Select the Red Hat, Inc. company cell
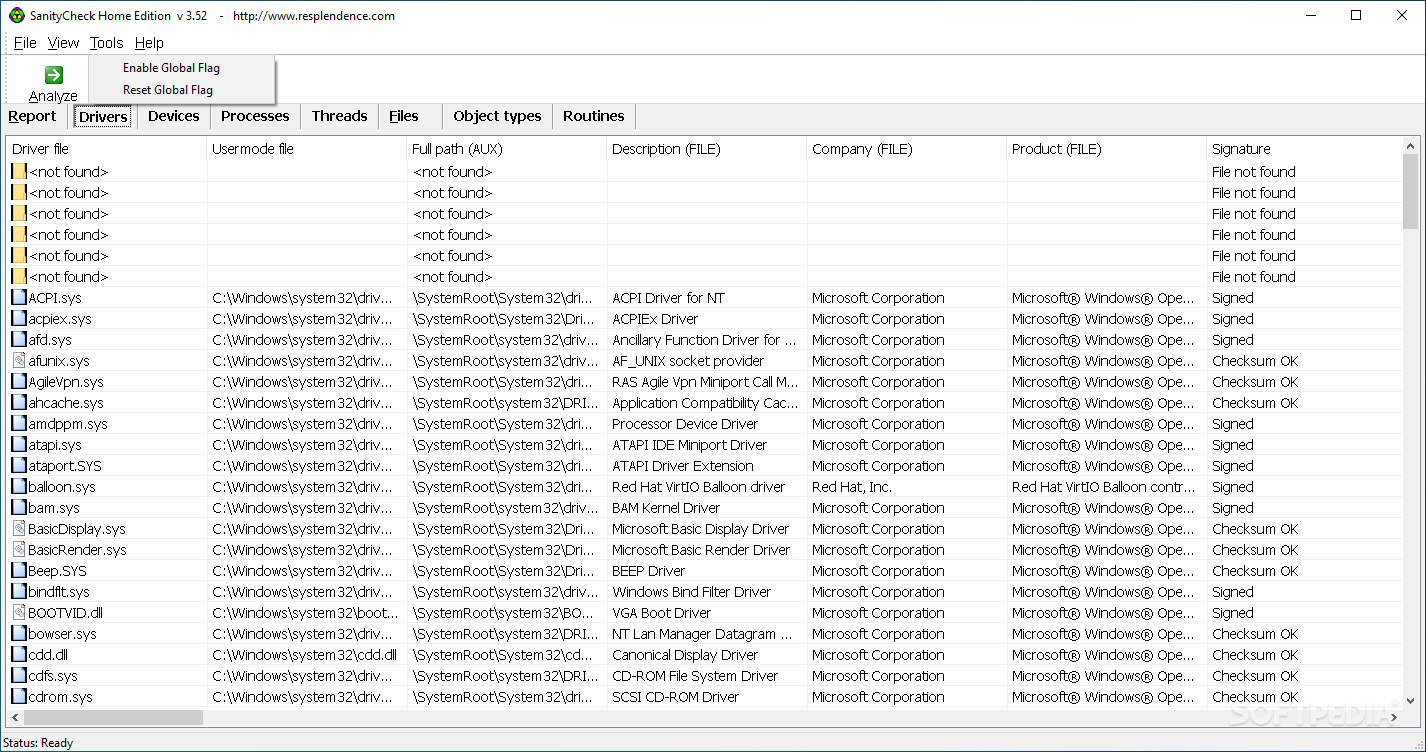This screenshot has width=1426, height=752. pyautogui.click(x=852, y=487)
